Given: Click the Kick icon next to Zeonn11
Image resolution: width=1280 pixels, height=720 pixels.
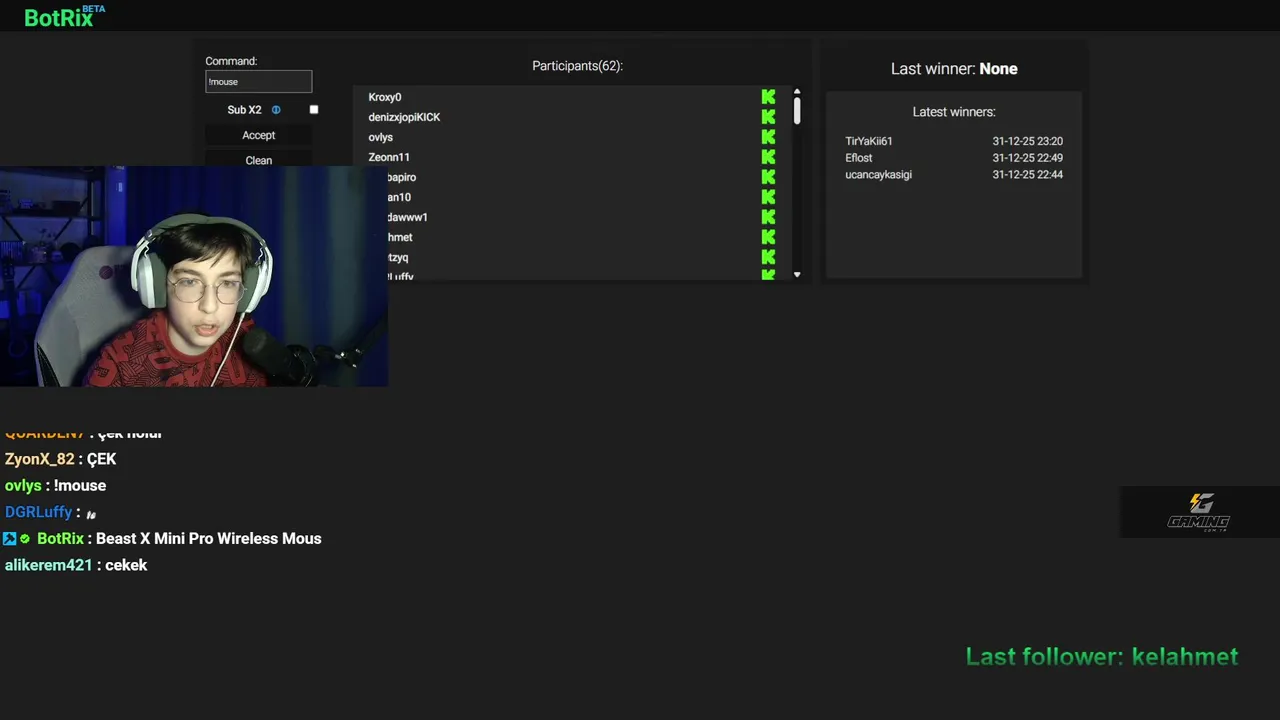Looking at the screenshot, I should tap(768, 157).
